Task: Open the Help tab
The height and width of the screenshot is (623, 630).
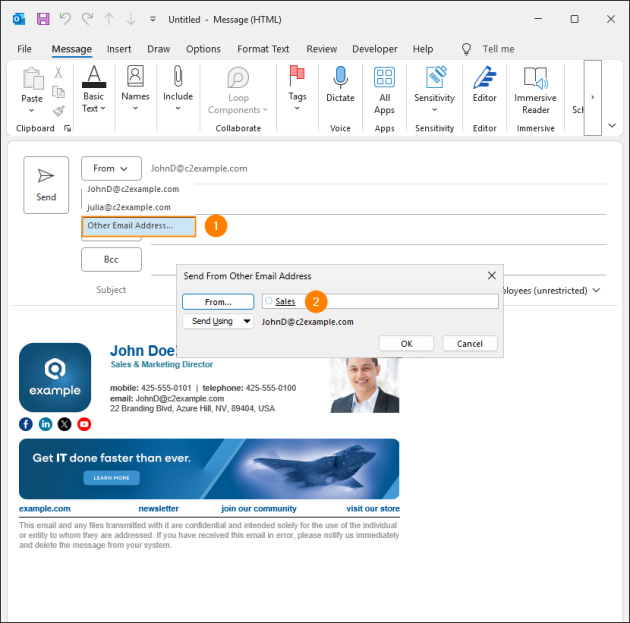Action: click(x=423, y=49)
